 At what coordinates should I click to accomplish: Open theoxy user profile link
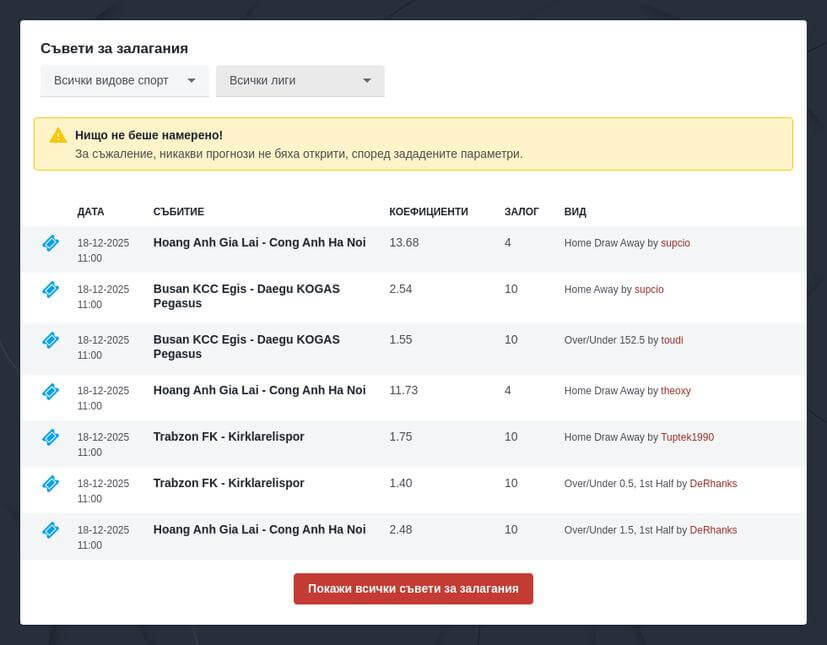tap(675, 391)
